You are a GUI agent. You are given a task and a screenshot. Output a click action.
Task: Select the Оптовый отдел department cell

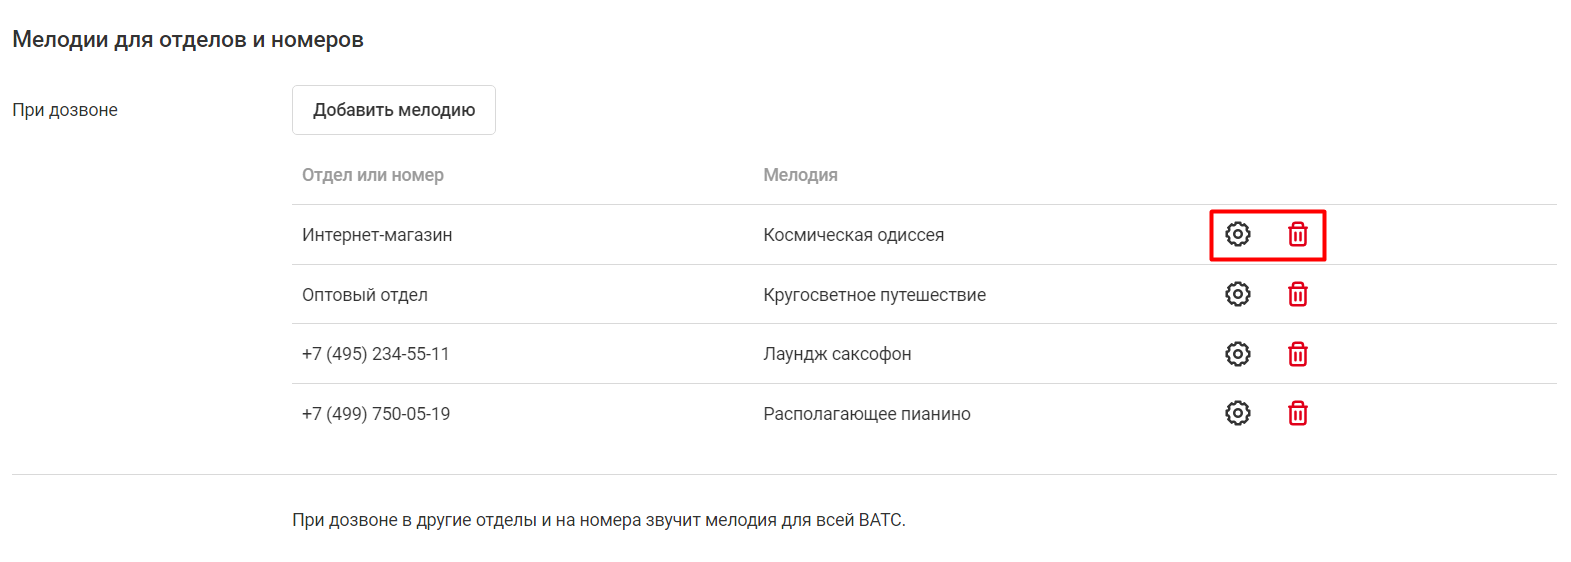365,295
